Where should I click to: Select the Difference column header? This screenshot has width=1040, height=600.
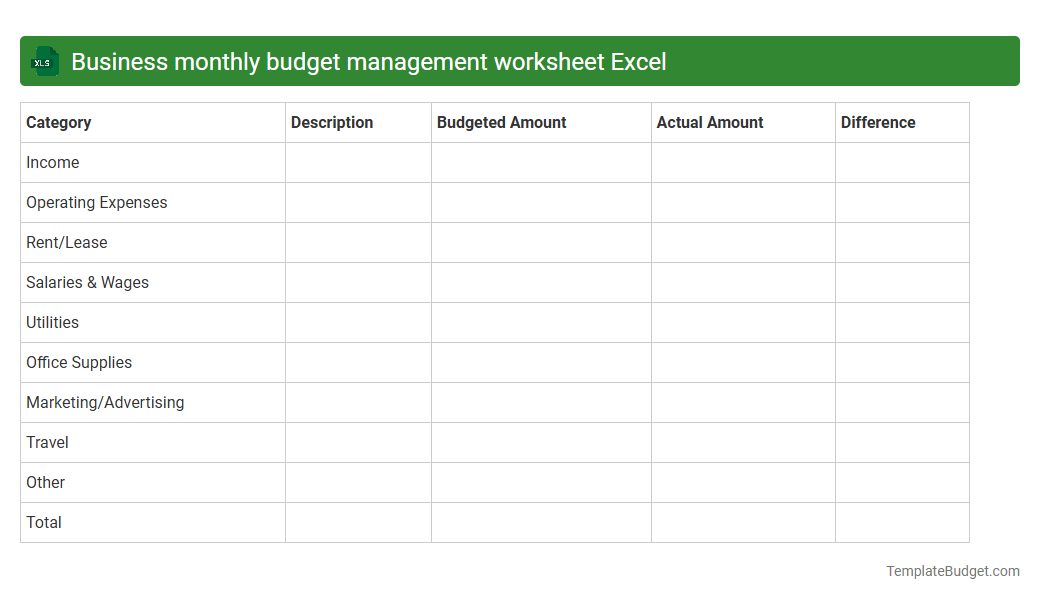click(878, 122)
